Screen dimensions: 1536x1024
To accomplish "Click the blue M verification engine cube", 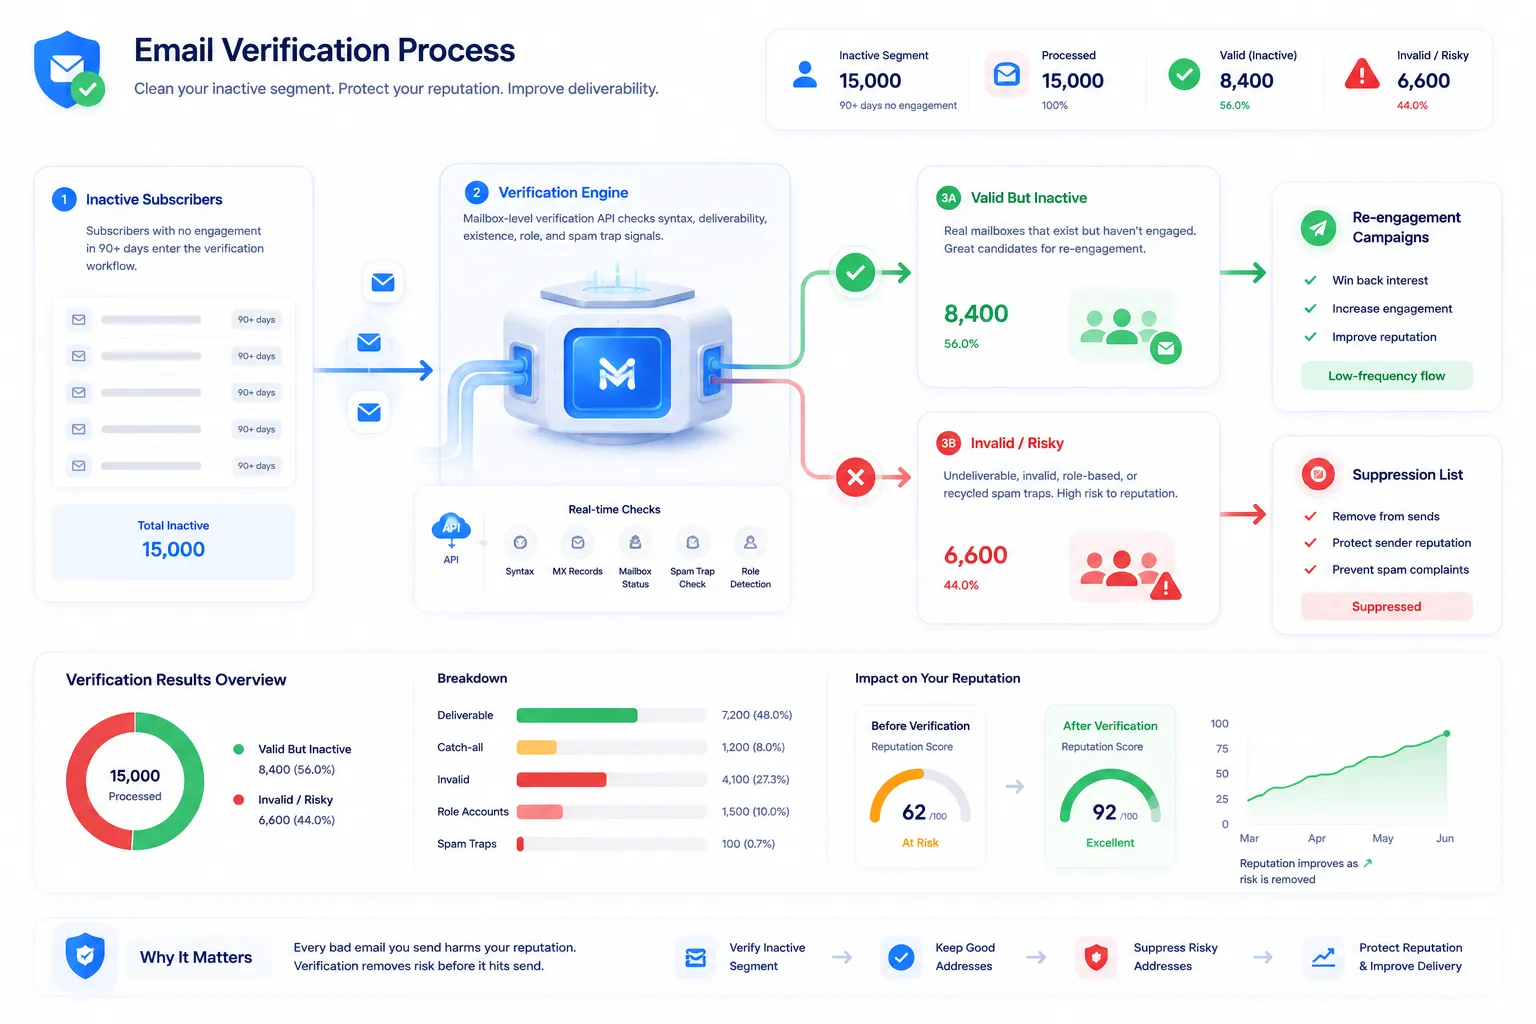I will pos(617,373).
